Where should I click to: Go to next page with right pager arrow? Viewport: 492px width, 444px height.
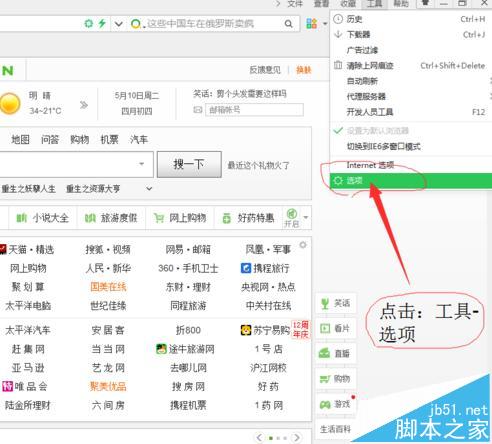[297, 437]
